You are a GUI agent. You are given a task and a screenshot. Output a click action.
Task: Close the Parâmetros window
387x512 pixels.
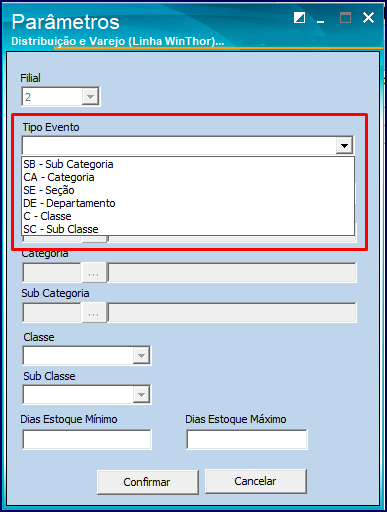click(368, 17)
